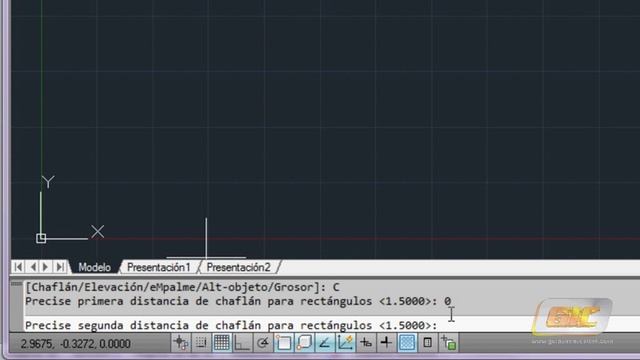The image size is (640, 360).
Task: Open the Presentación1 layout tab
Action: coord(159,267)
